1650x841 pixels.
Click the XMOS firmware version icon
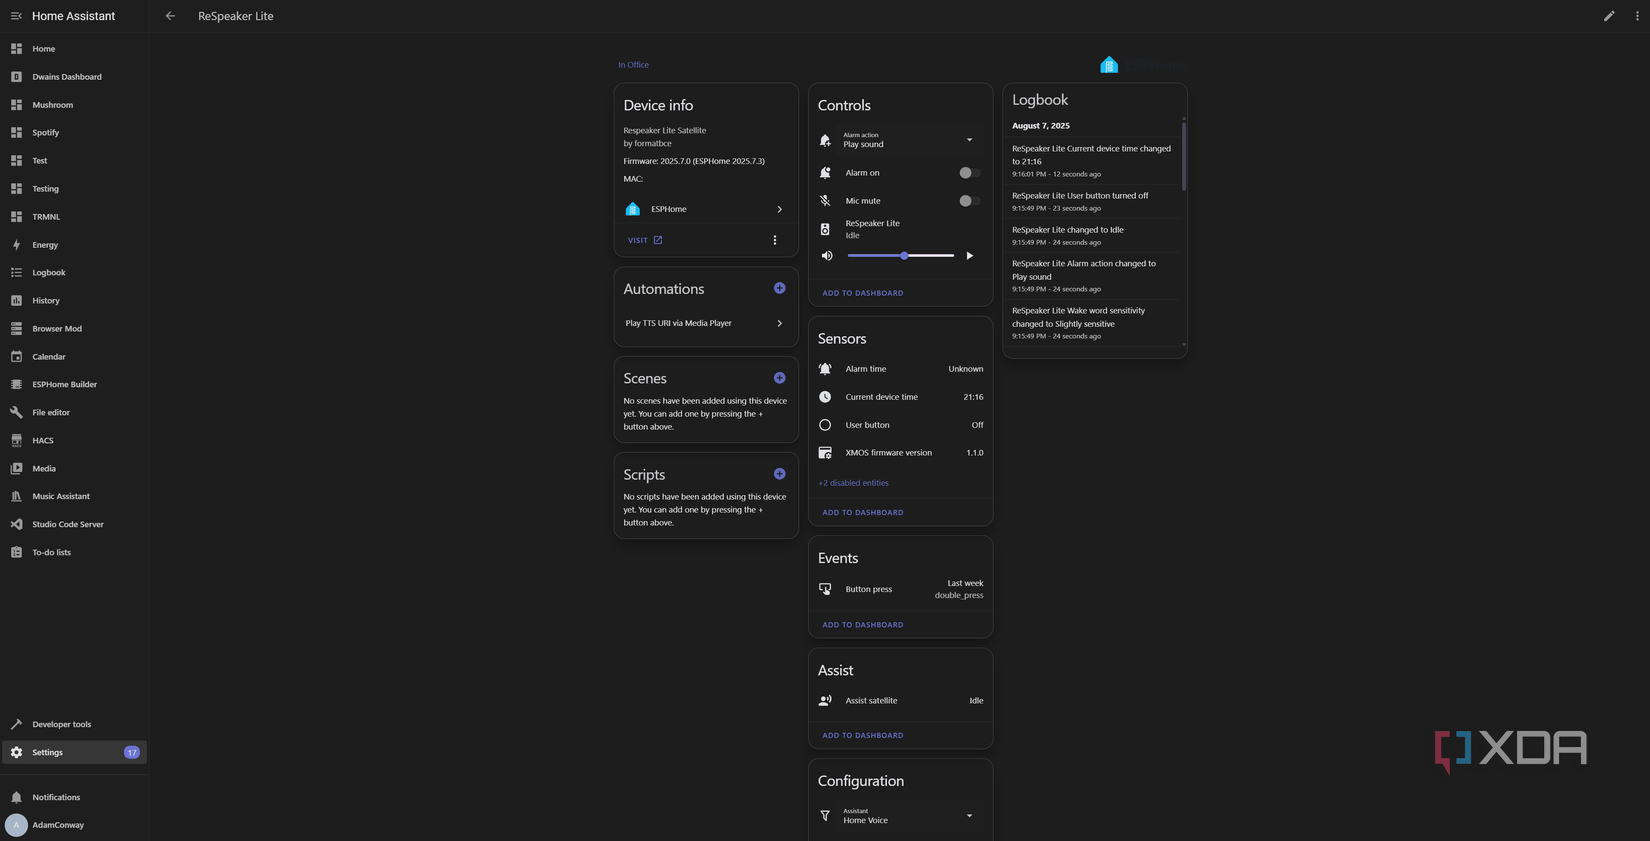pyautogui.click(x=825, y=453)
